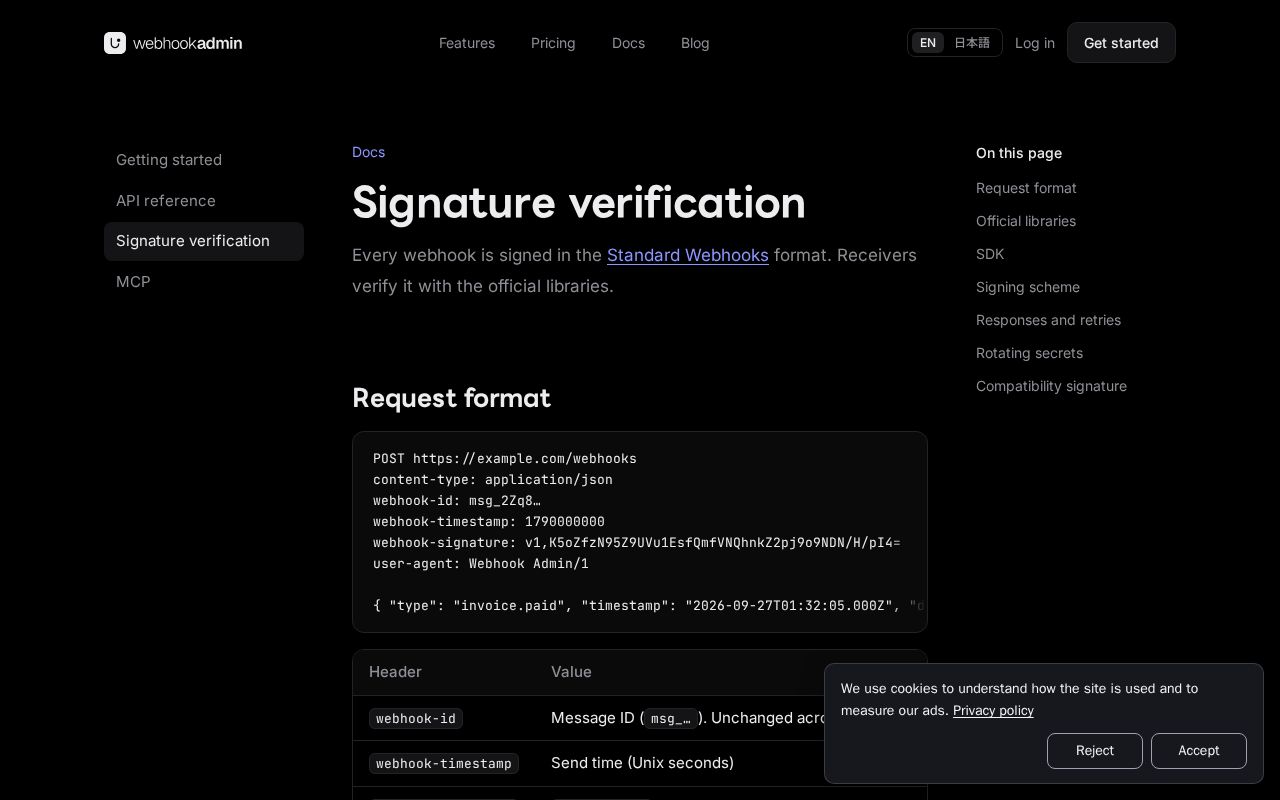Click the webhookadmin brand wordmark

188,43
